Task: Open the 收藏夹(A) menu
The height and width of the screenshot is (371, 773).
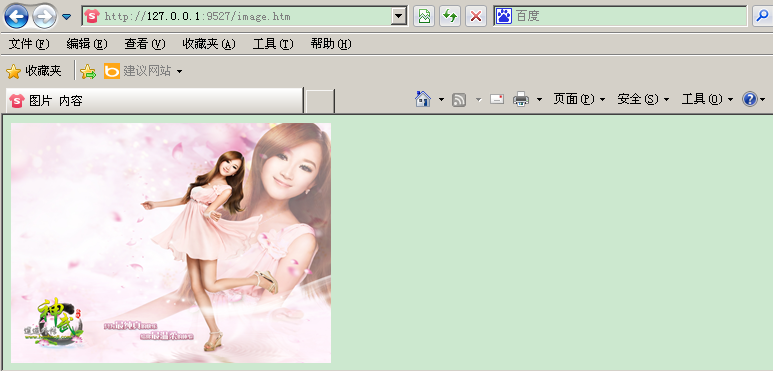Action: (209, 44)
